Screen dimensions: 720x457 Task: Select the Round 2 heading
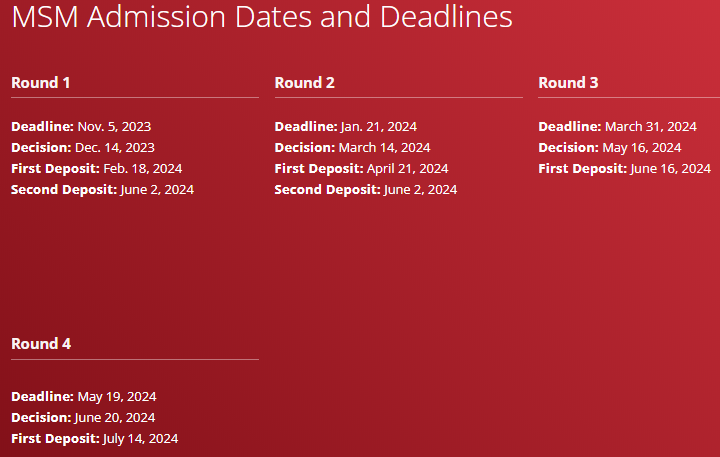click(x=305, y=82)
